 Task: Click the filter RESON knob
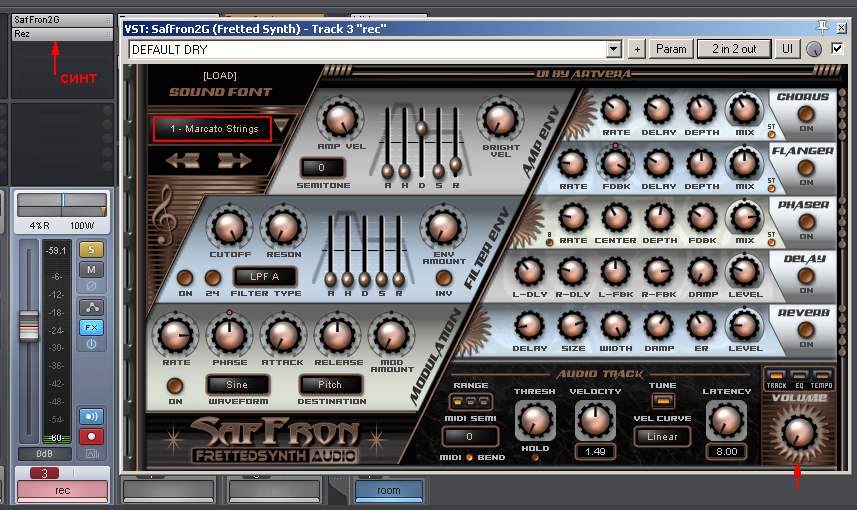click(283, 227)
